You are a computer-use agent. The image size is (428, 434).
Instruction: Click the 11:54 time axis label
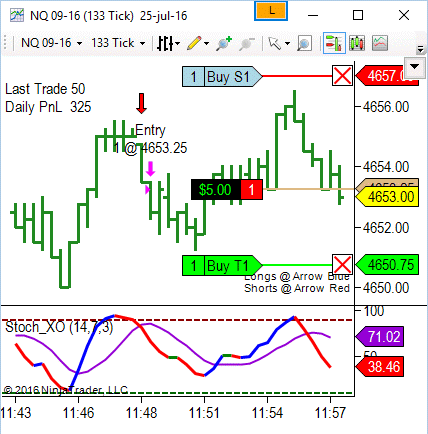[267, 413]
